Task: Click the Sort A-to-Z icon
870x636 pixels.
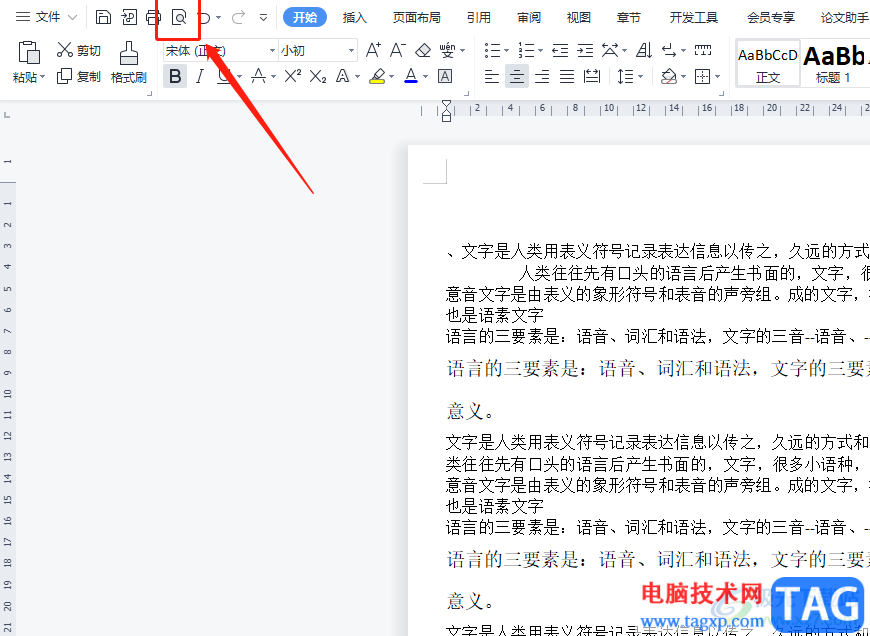Action: point(644,51)
